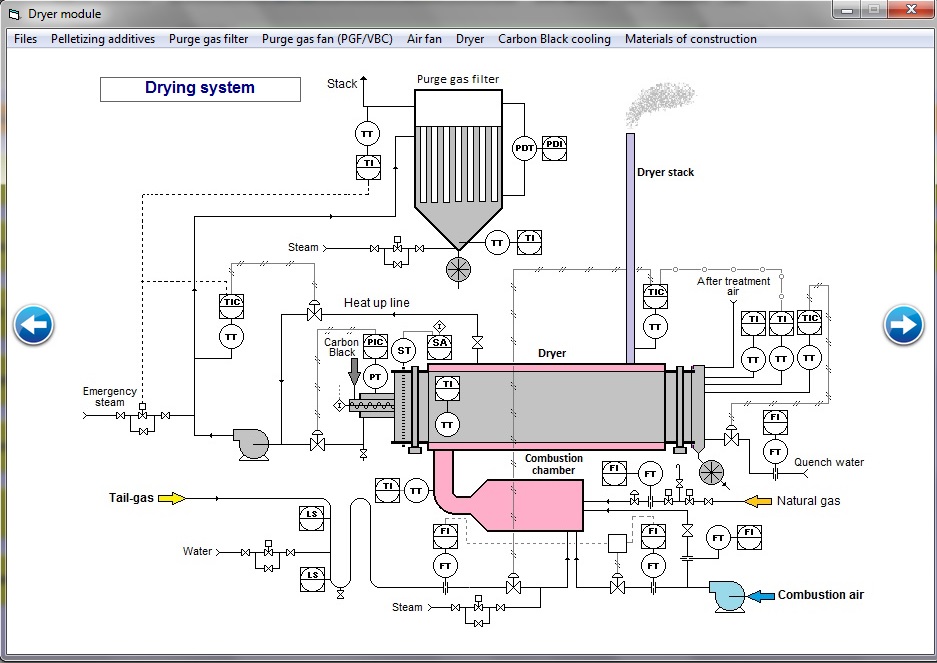Minimize the Dryer module window
Viewport: 937px width, 663px height.
pyautogui.click(x=846, y=10)
